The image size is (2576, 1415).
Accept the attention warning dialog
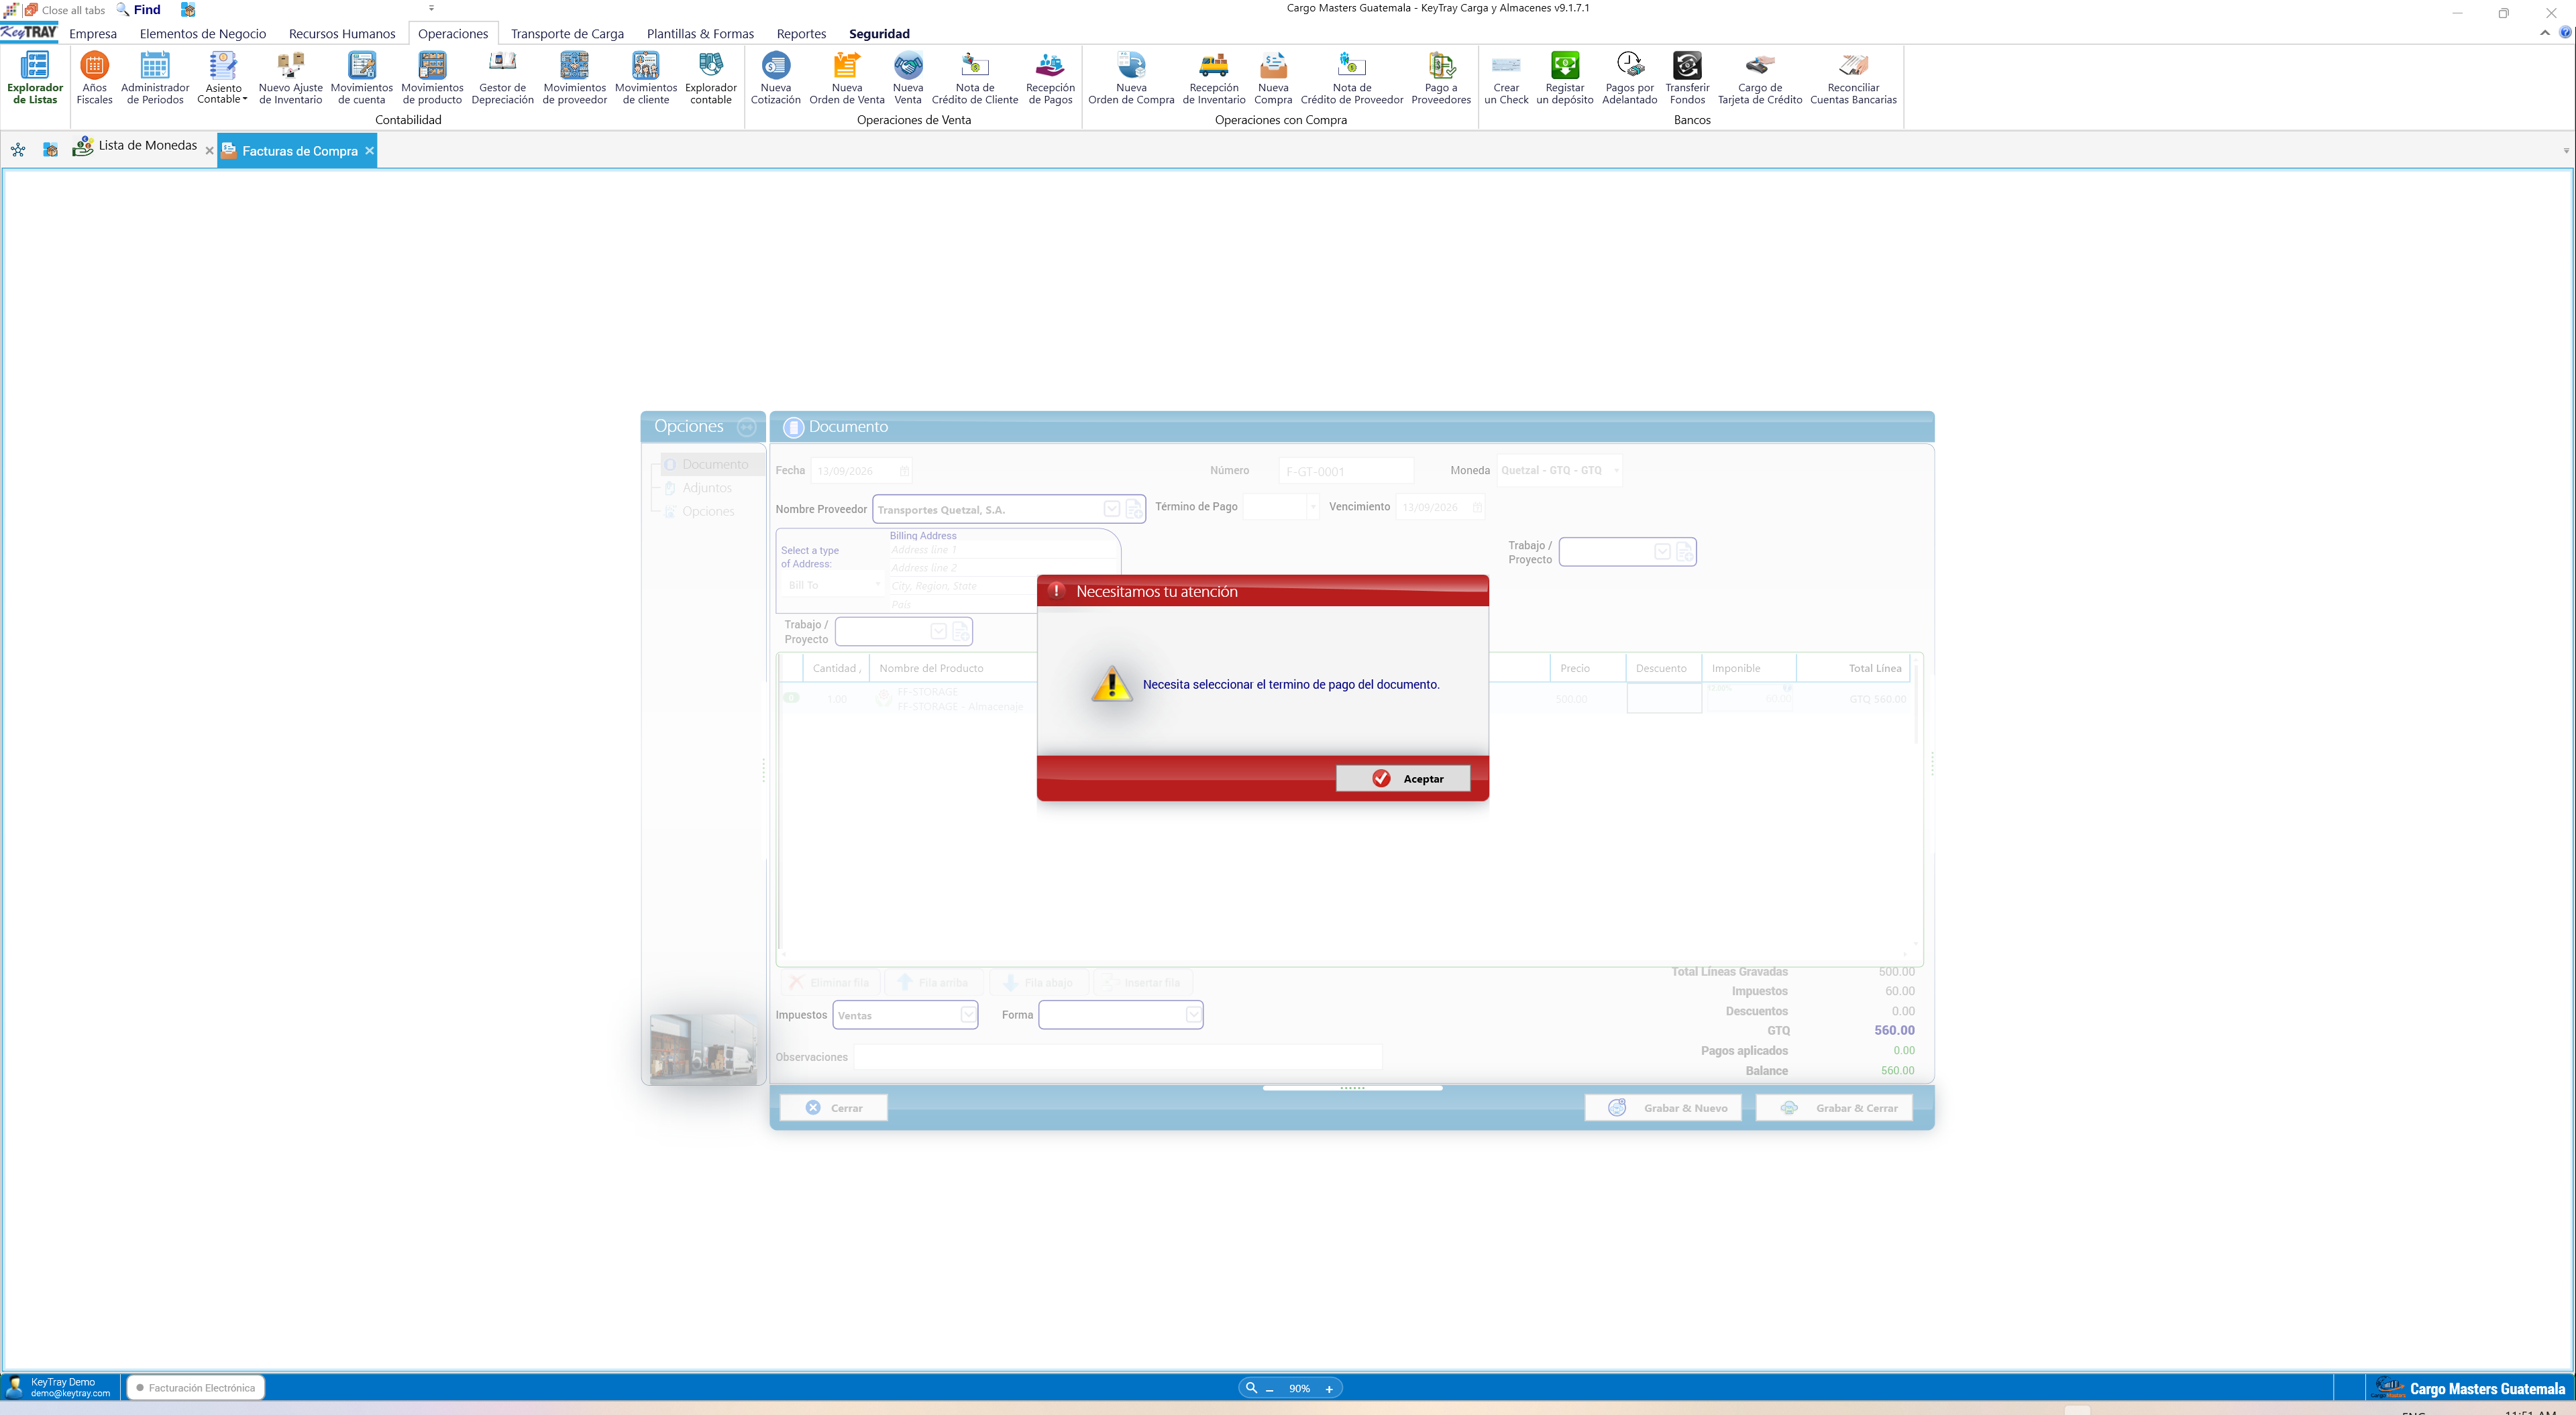pos(1403,778)
